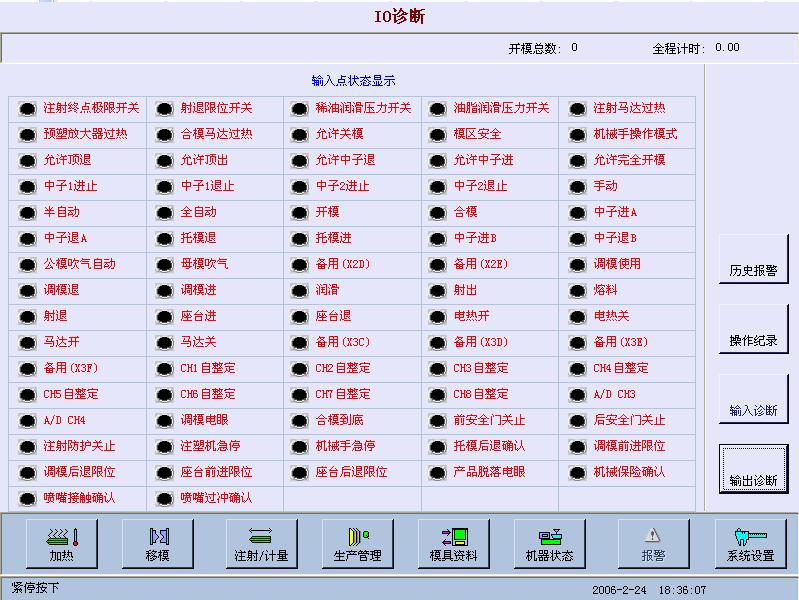Select the 调模使用 label

tap(618, 264)
